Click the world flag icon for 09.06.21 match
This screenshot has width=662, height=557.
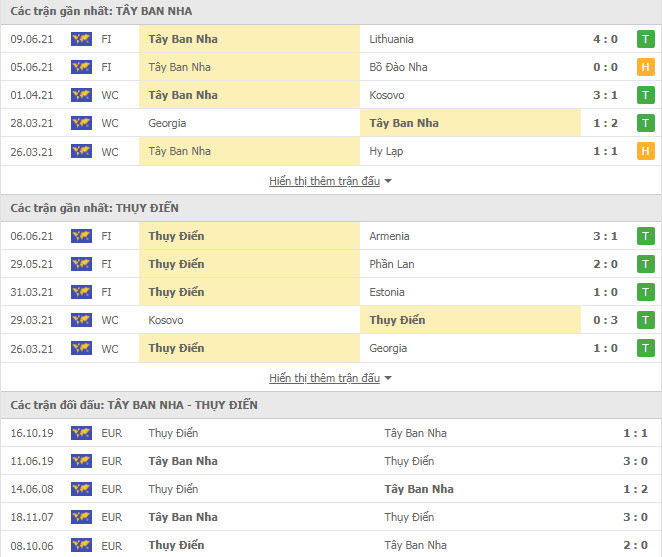pyautogui.click(x=81, y=39)
